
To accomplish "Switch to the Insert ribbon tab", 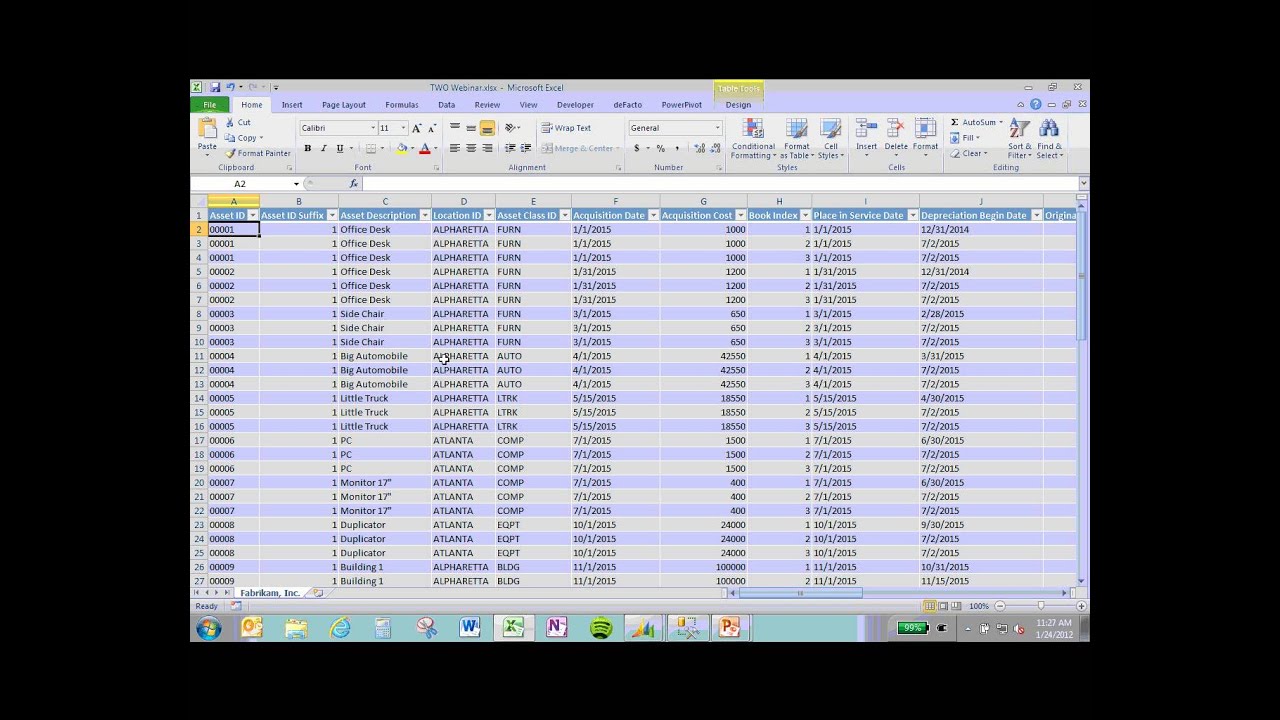I will tap(292, 105).
